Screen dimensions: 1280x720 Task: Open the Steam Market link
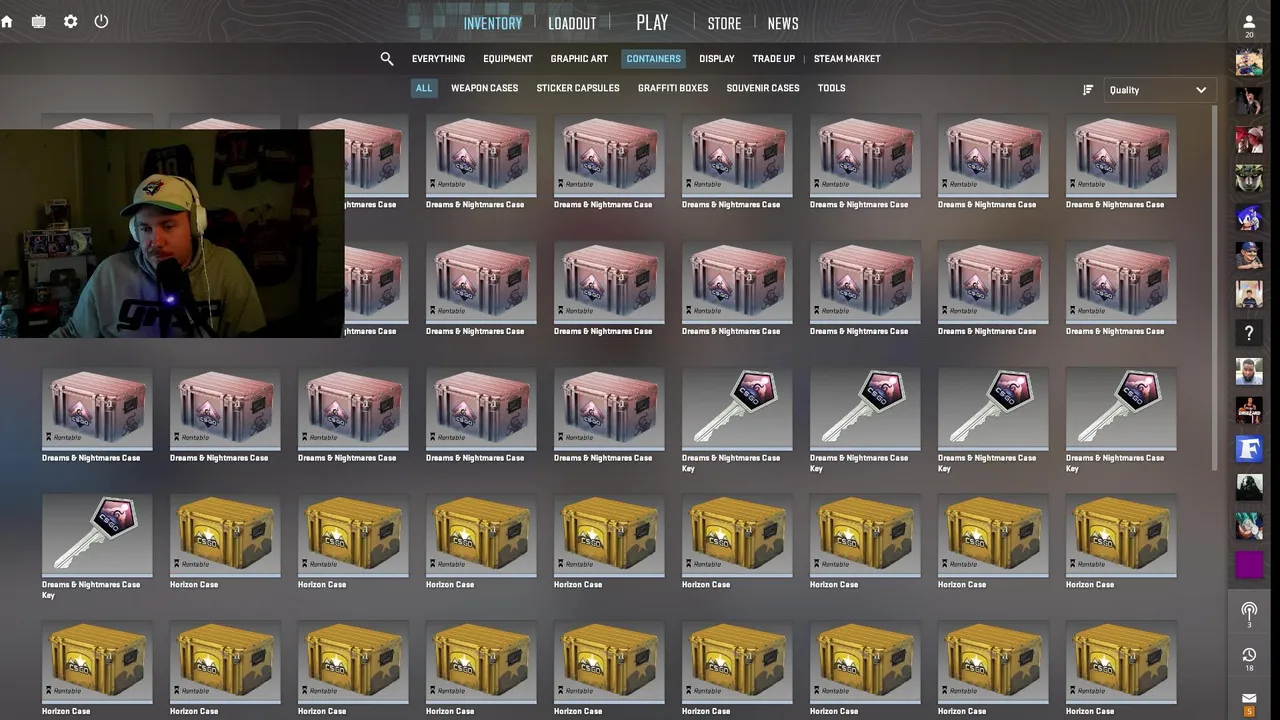click(x=847, y=59)
